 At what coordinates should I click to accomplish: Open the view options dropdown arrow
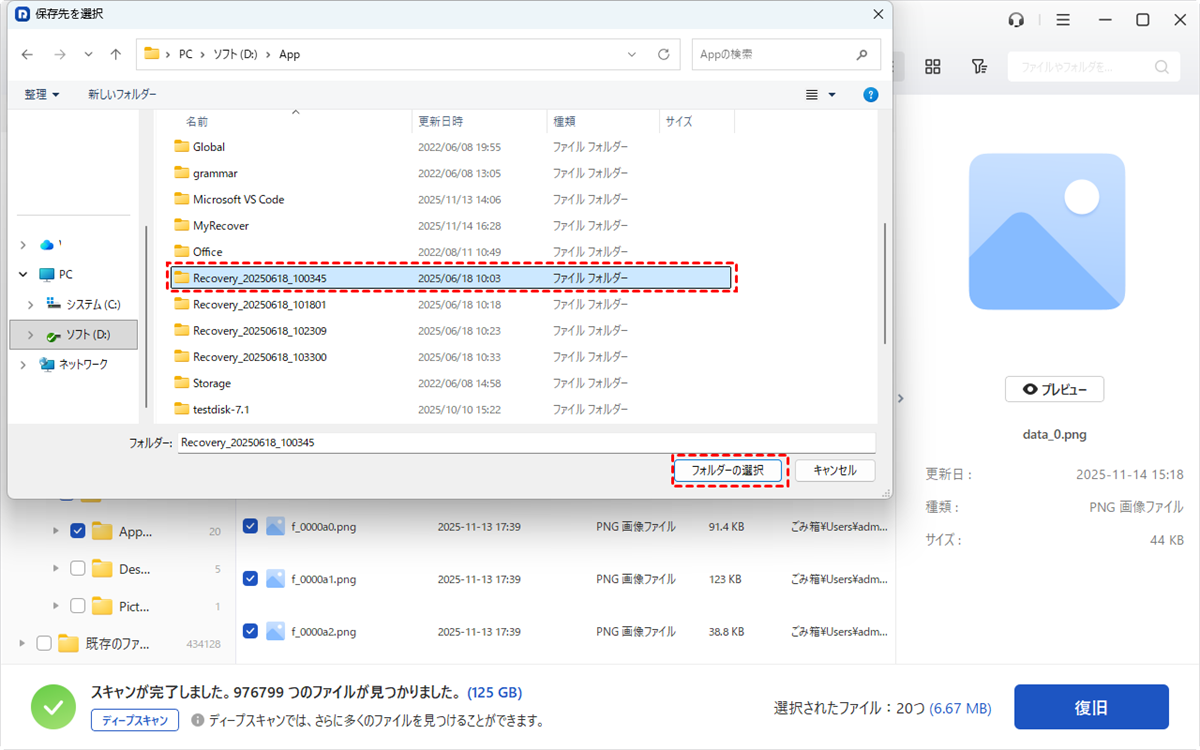pos(832,94)
